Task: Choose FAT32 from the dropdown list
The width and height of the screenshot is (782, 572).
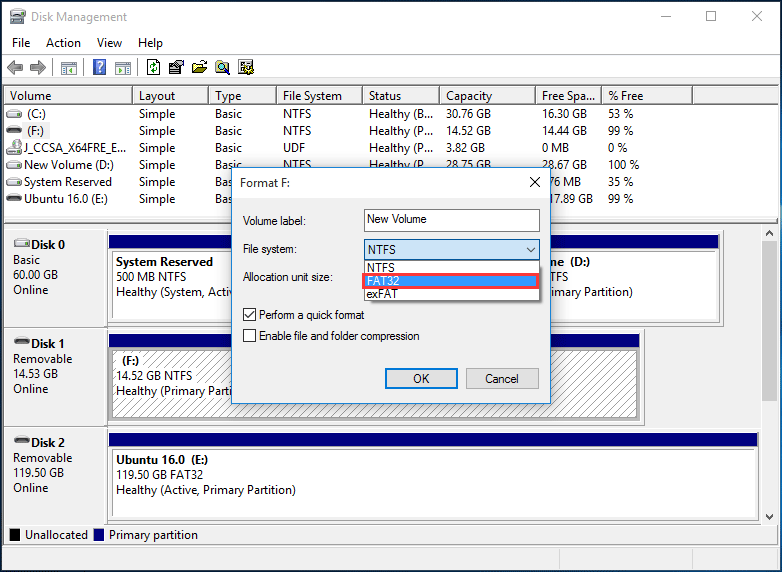Action: pyautogui.click(x=450, y=281)
